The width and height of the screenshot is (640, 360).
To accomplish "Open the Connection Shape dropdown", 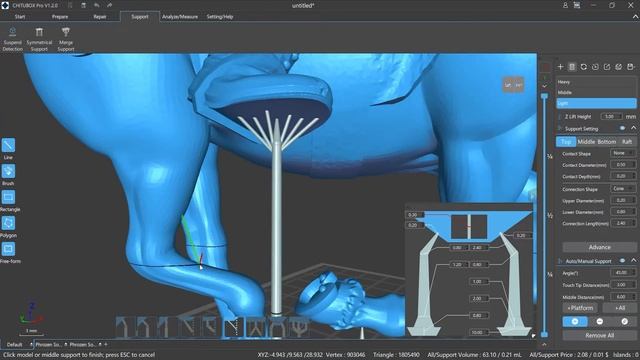I will tap(622, 189).
